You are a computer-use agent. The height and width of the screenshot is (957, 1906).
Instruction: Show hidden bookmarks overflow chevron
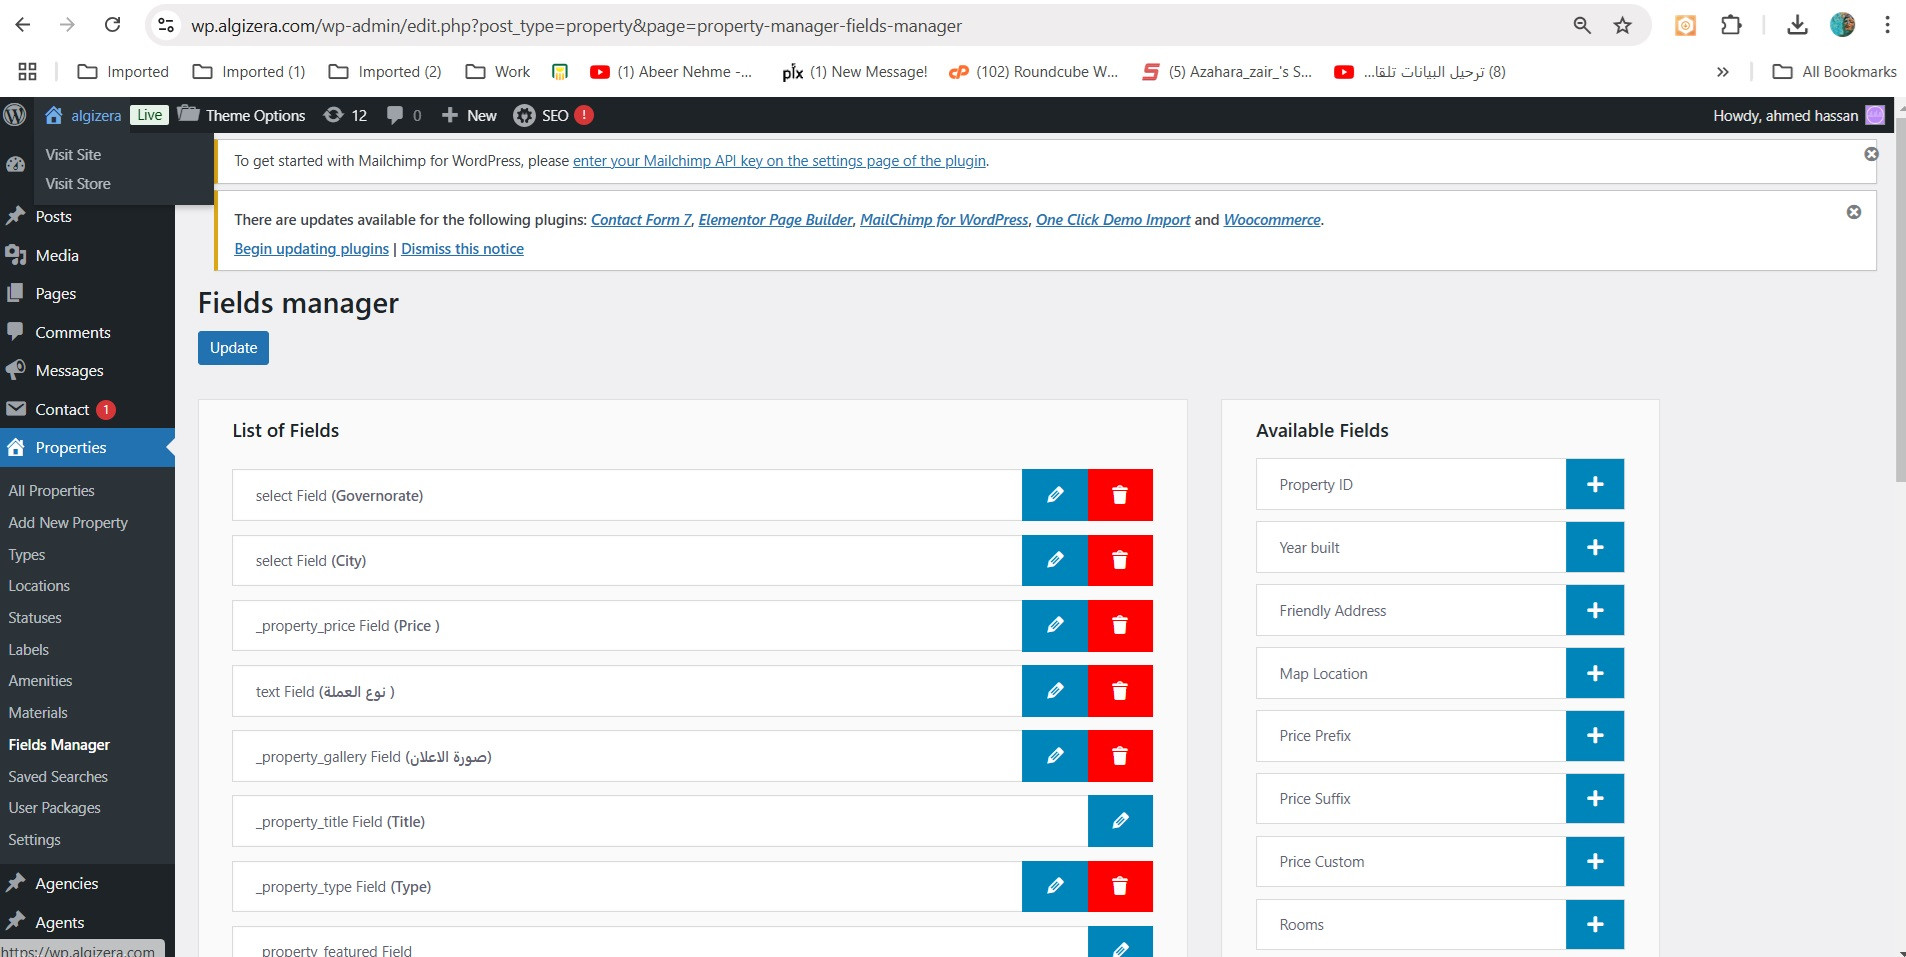click(x=1722, y=72)
